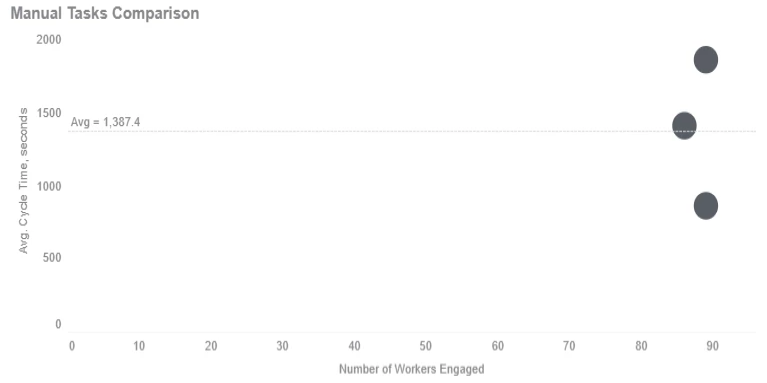The height and width of the screenshot is (383, 767).
Task: Click the 'Avg = 1,387.4' reference label
Action: pyautogui.click(x=105, y=122)
